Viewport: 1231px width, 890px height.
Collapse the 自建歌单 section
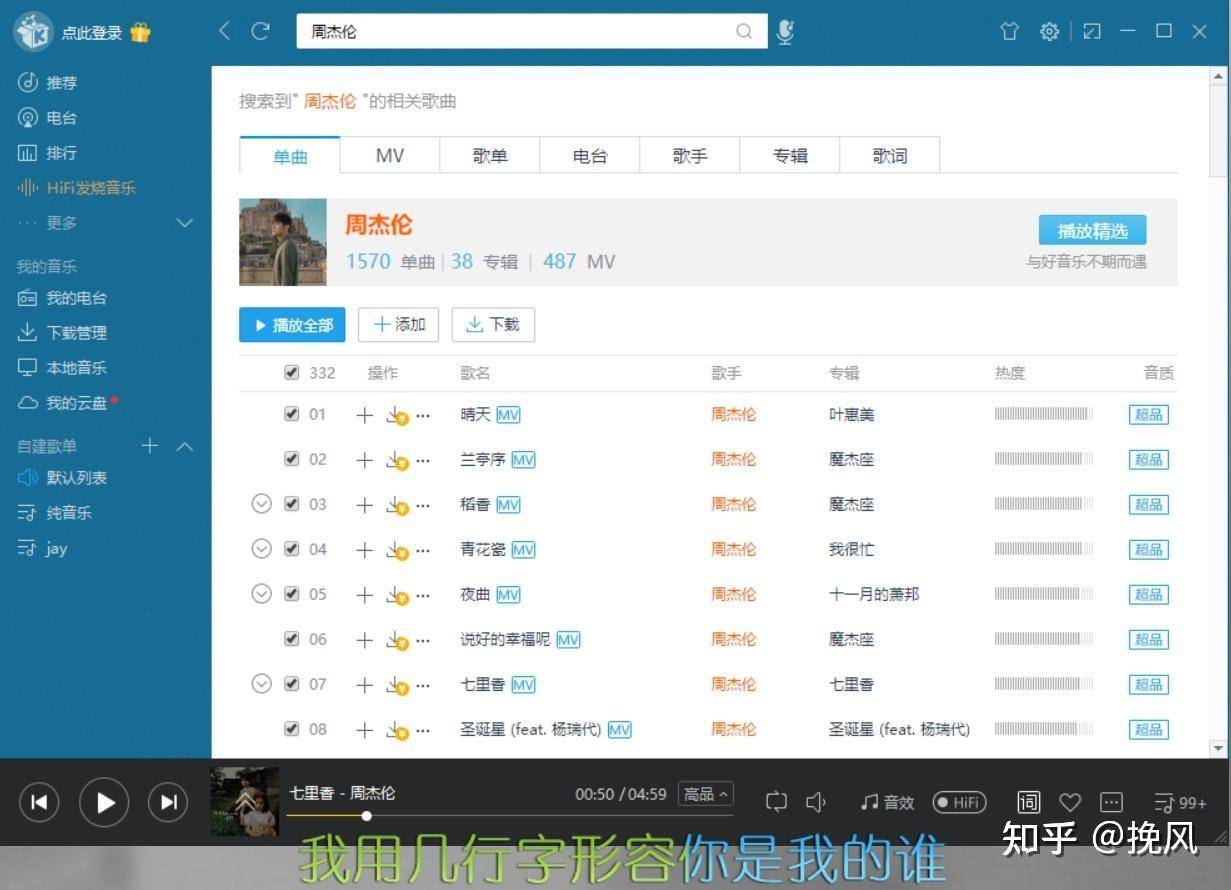pos(185,446)
